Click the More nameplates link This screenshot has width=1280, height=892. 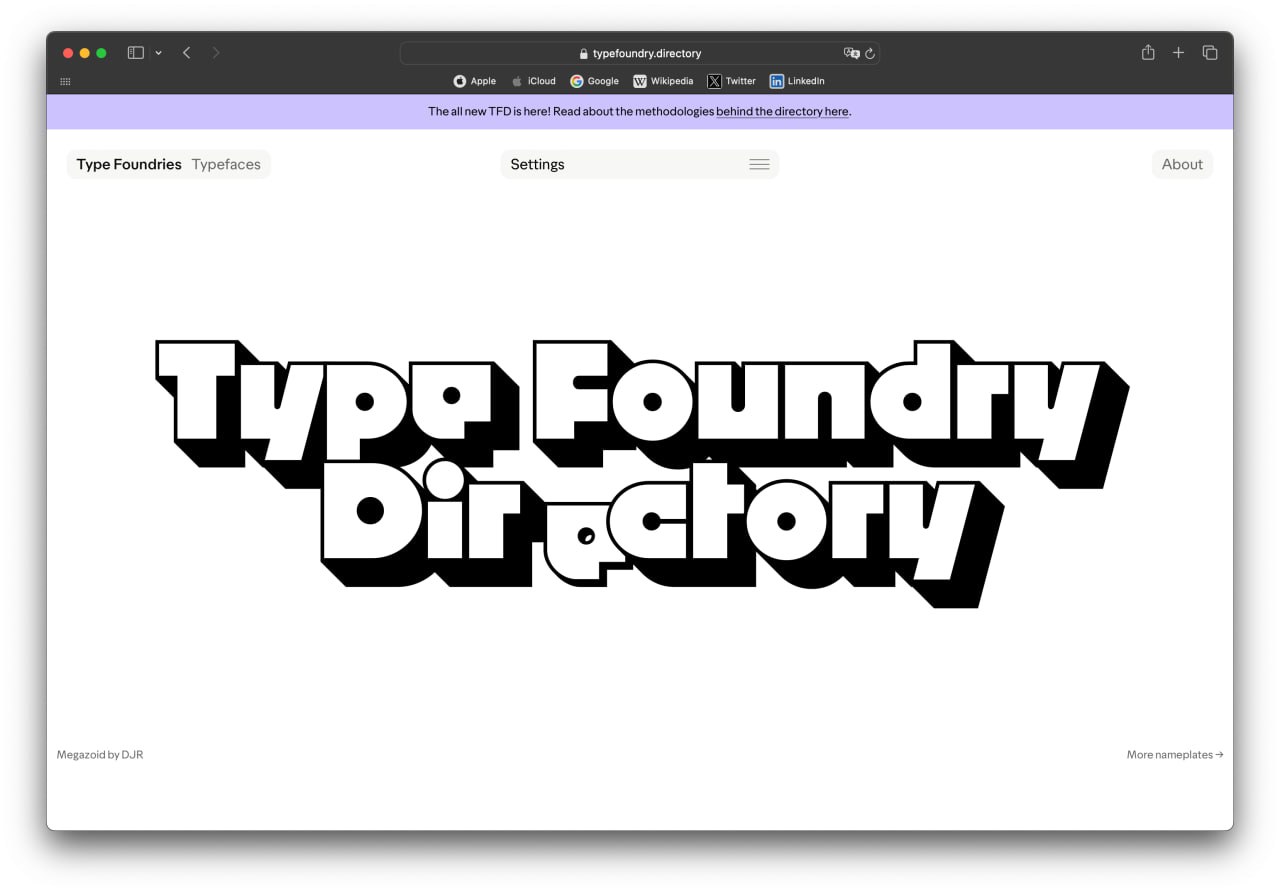coord(1174,755)
